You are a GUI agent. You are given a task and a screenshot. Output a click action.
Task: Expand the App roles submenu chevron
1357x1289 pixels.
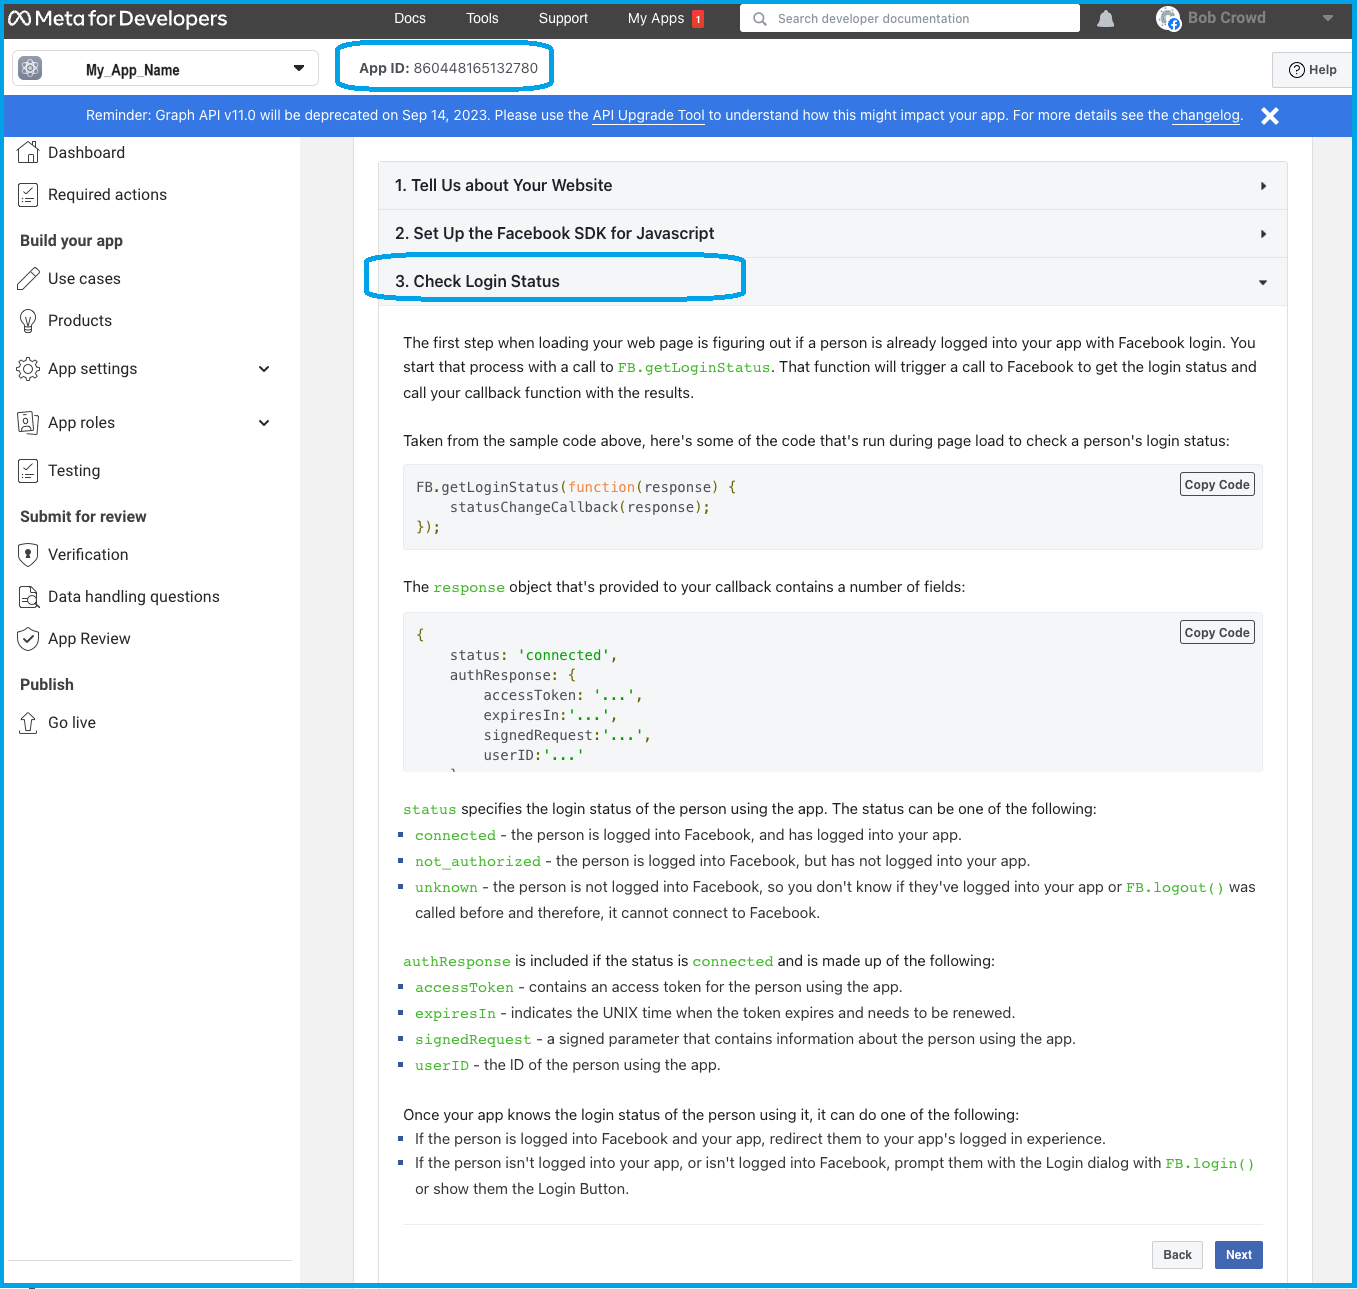click(264, 423)
